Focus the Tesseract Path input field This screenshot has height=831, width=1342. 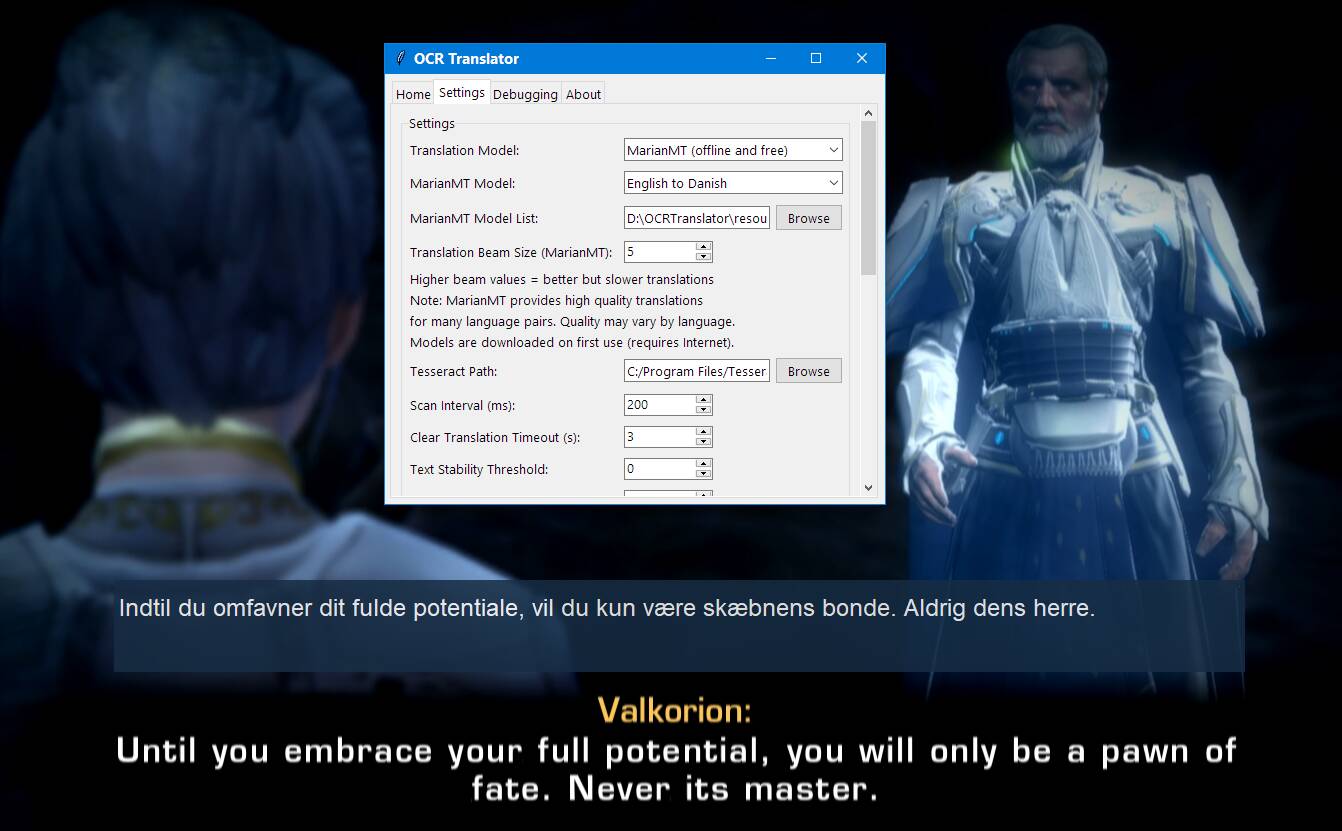pos(697,371)
